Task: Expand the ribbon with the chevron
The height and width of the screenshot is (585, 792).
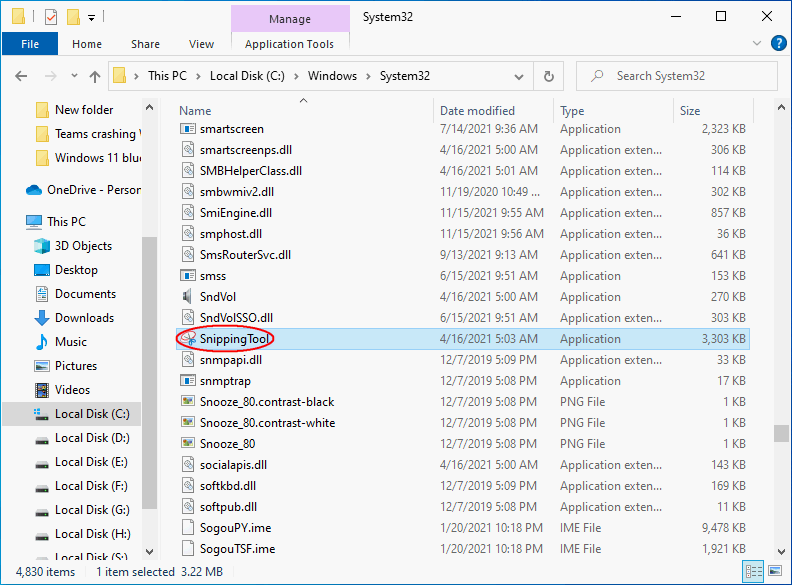Action: [x=757, y=43]
